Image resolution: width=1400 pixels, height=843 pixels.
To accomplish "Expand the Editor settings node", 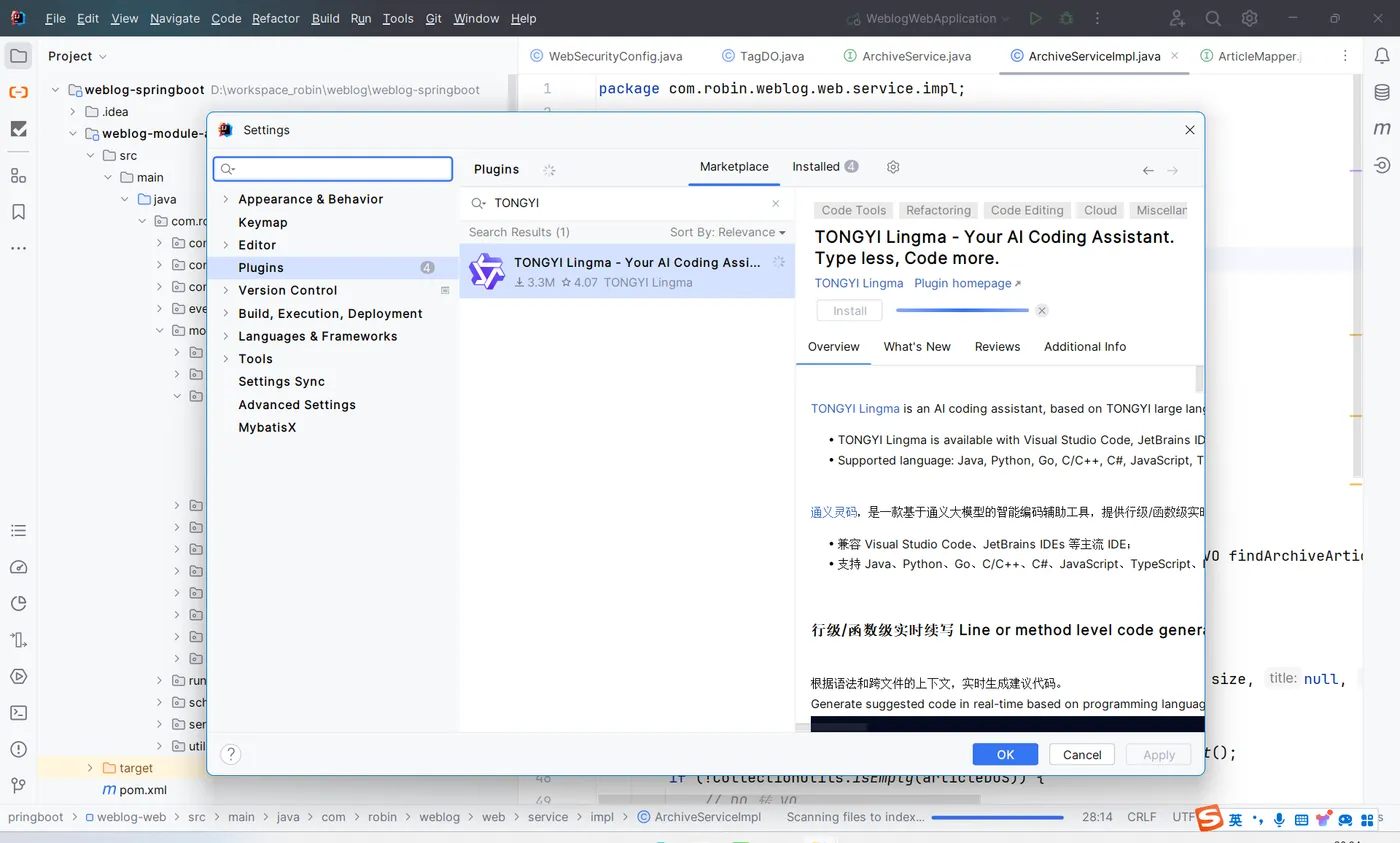I will (226, 245).
